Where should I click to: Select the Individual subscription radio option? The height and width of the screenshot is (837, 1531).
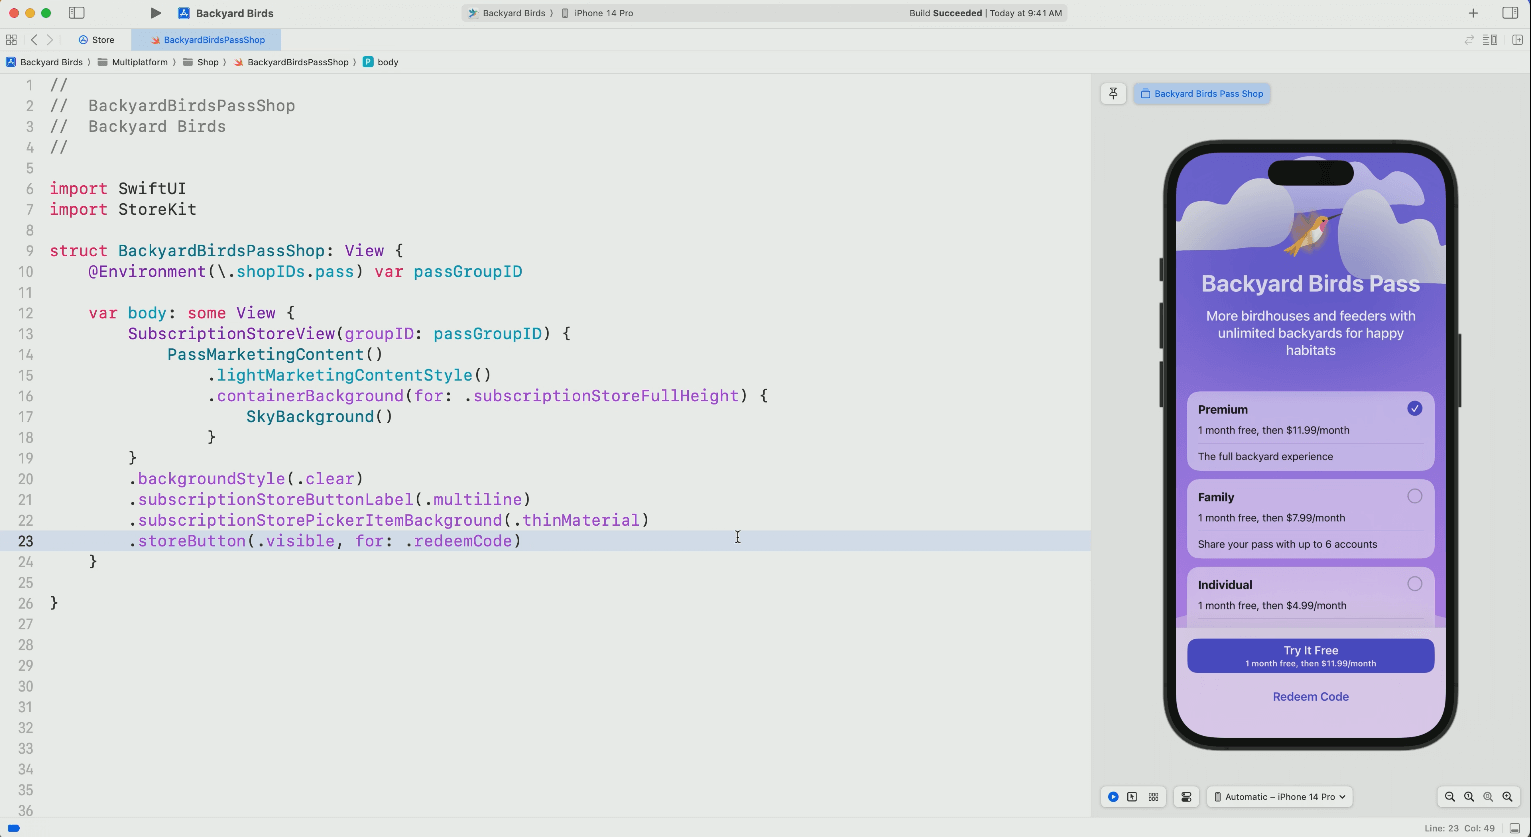[x=1414, y=584]
